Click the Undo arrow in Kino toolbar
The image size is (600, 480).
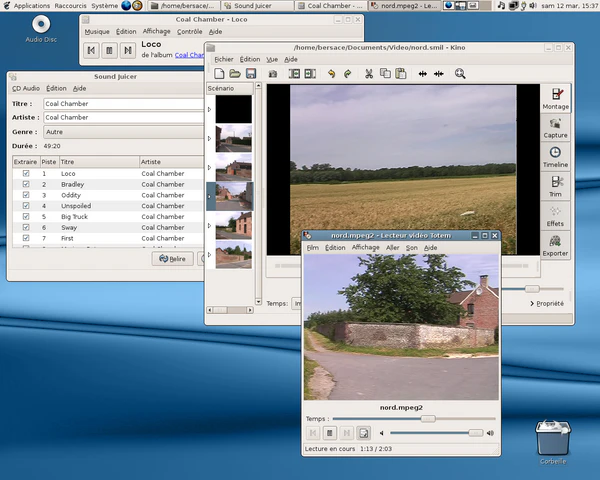[331, 74]
